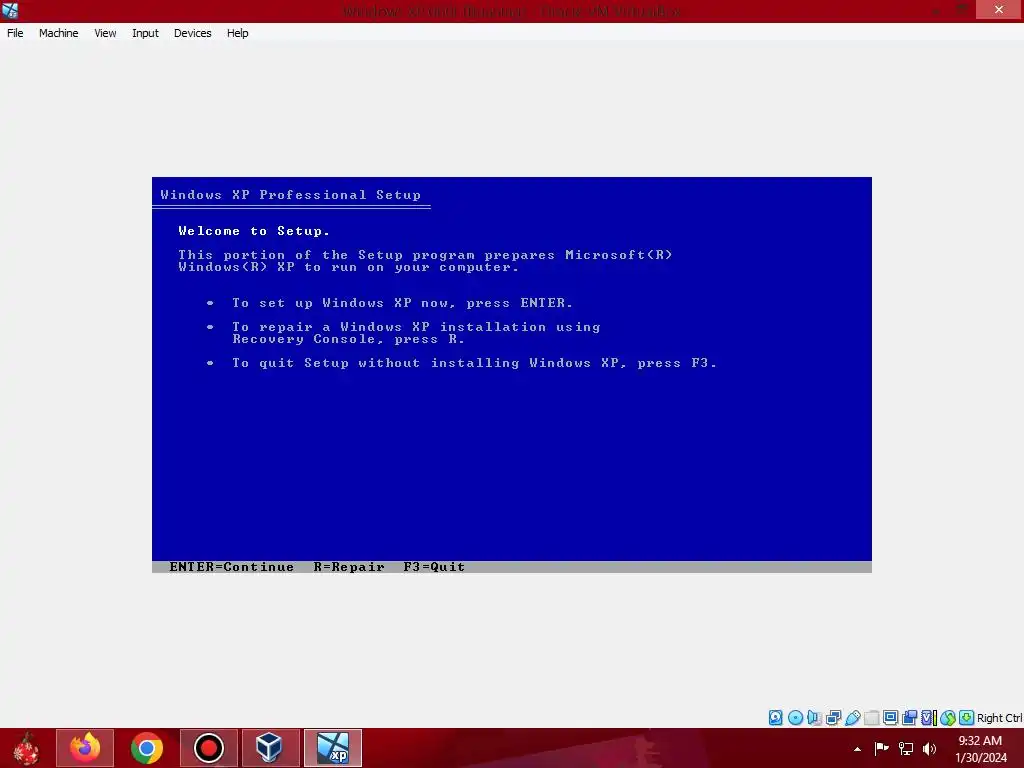Open the Action Center flag icon
The image size is (1024, 768).
[882, 748]
